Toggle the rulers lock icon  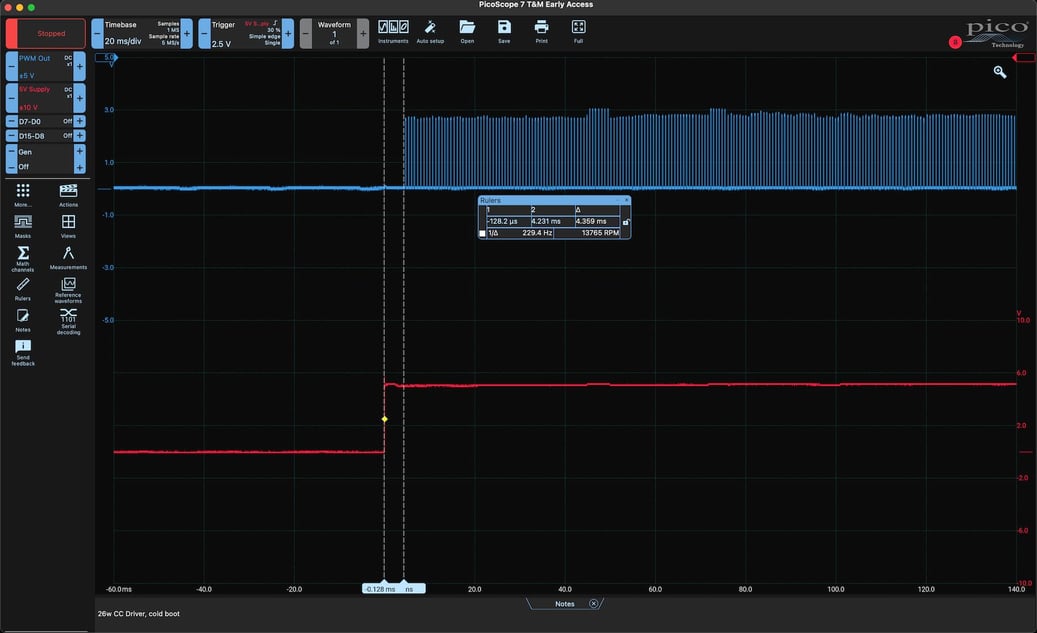coord(626,222)
